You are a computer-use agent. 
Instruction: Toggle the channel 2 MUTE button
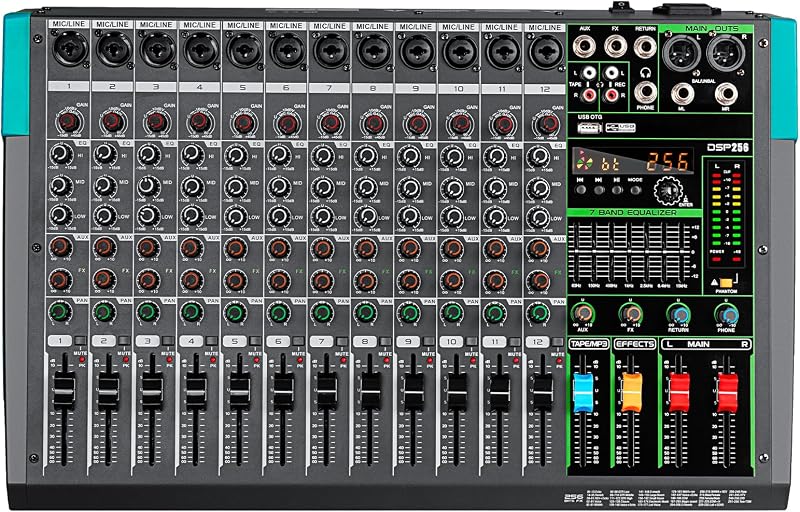click(x=124, y=341)
